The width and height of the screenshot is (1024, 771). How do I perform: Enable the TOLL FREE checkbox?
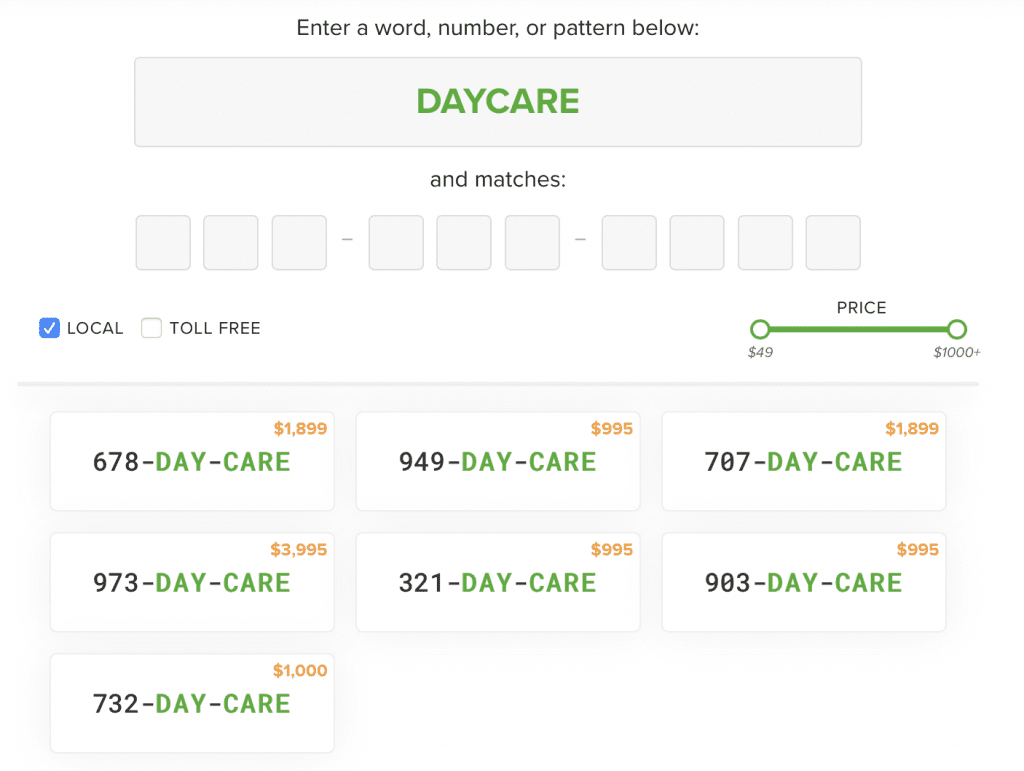pyautogui.click(x=152, y=328)
